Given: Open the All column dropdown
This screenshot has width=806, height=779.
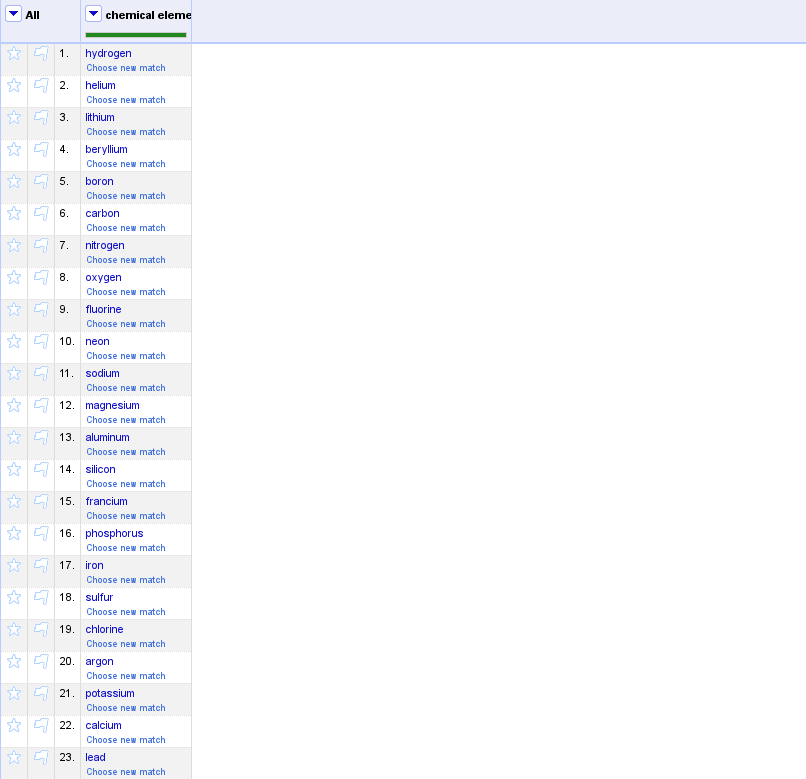Looking at the screenshot, I should point(14,14).
